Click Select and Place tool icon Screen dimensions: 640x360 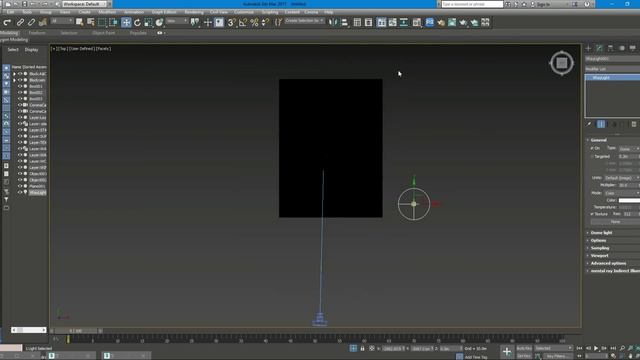(159, 22)
